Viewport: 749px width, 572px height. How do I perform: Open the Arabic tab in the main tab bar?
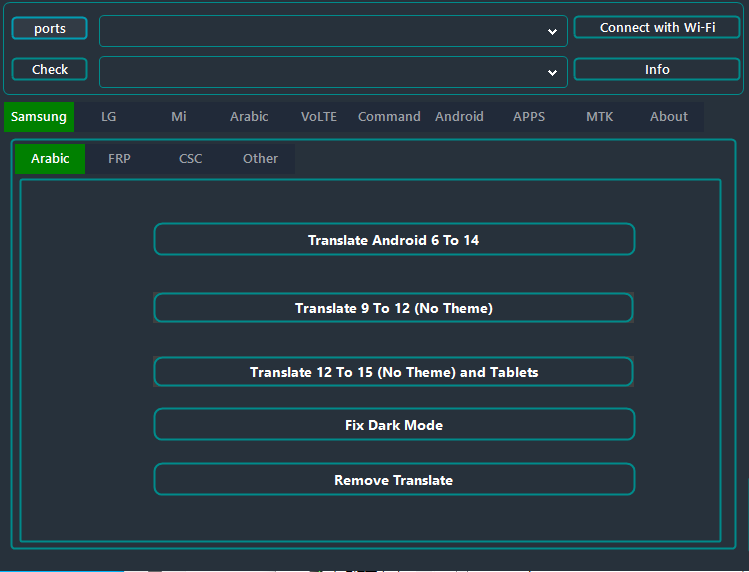(x=249, y=117)
